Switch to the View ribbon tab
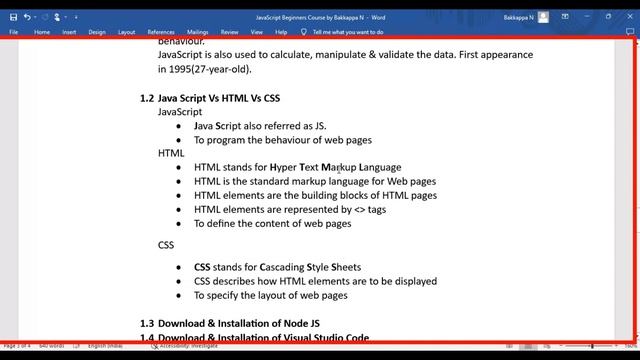Viewport: 640px width, 360px height. coord(257,32)
